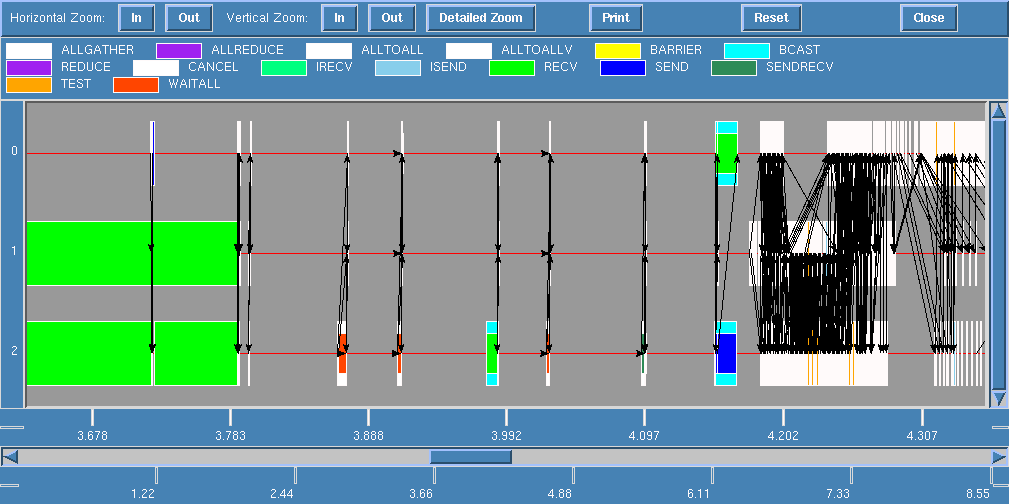
Task: Click the horizontal scrollbar left arrow
Action: 10,457
